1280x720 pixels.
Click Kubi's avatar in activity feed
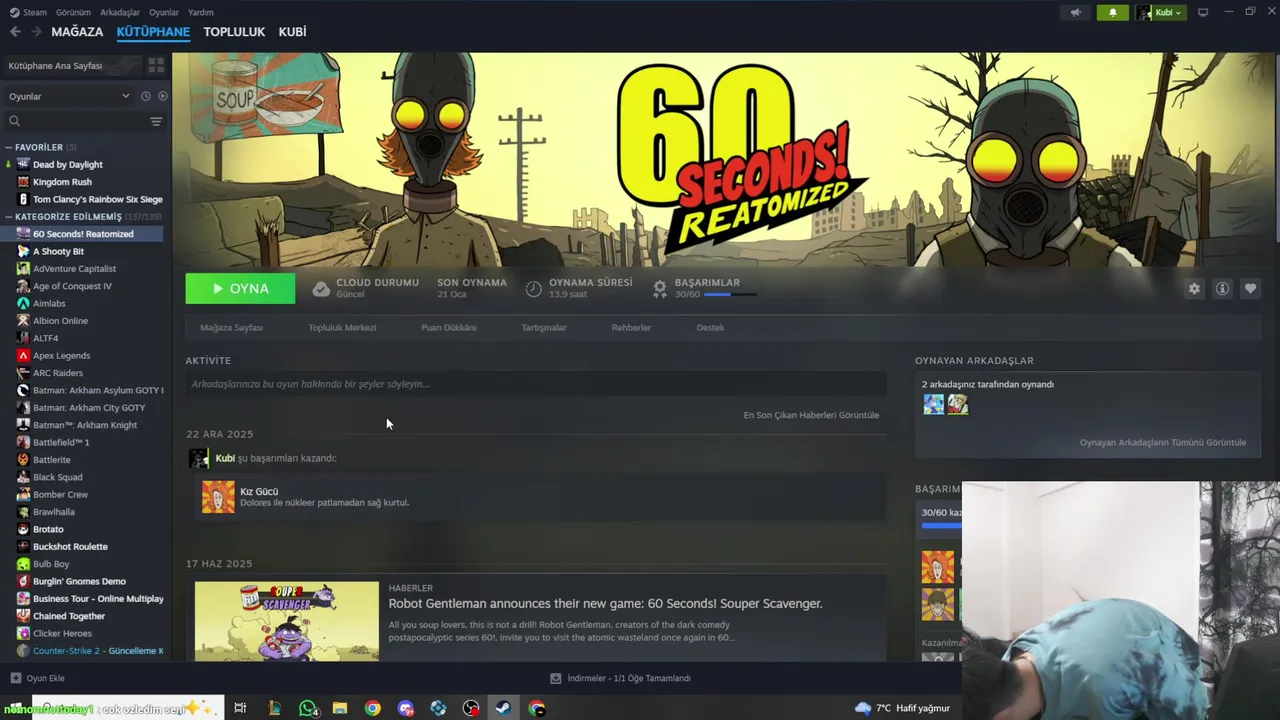click(x=199, y=458)
